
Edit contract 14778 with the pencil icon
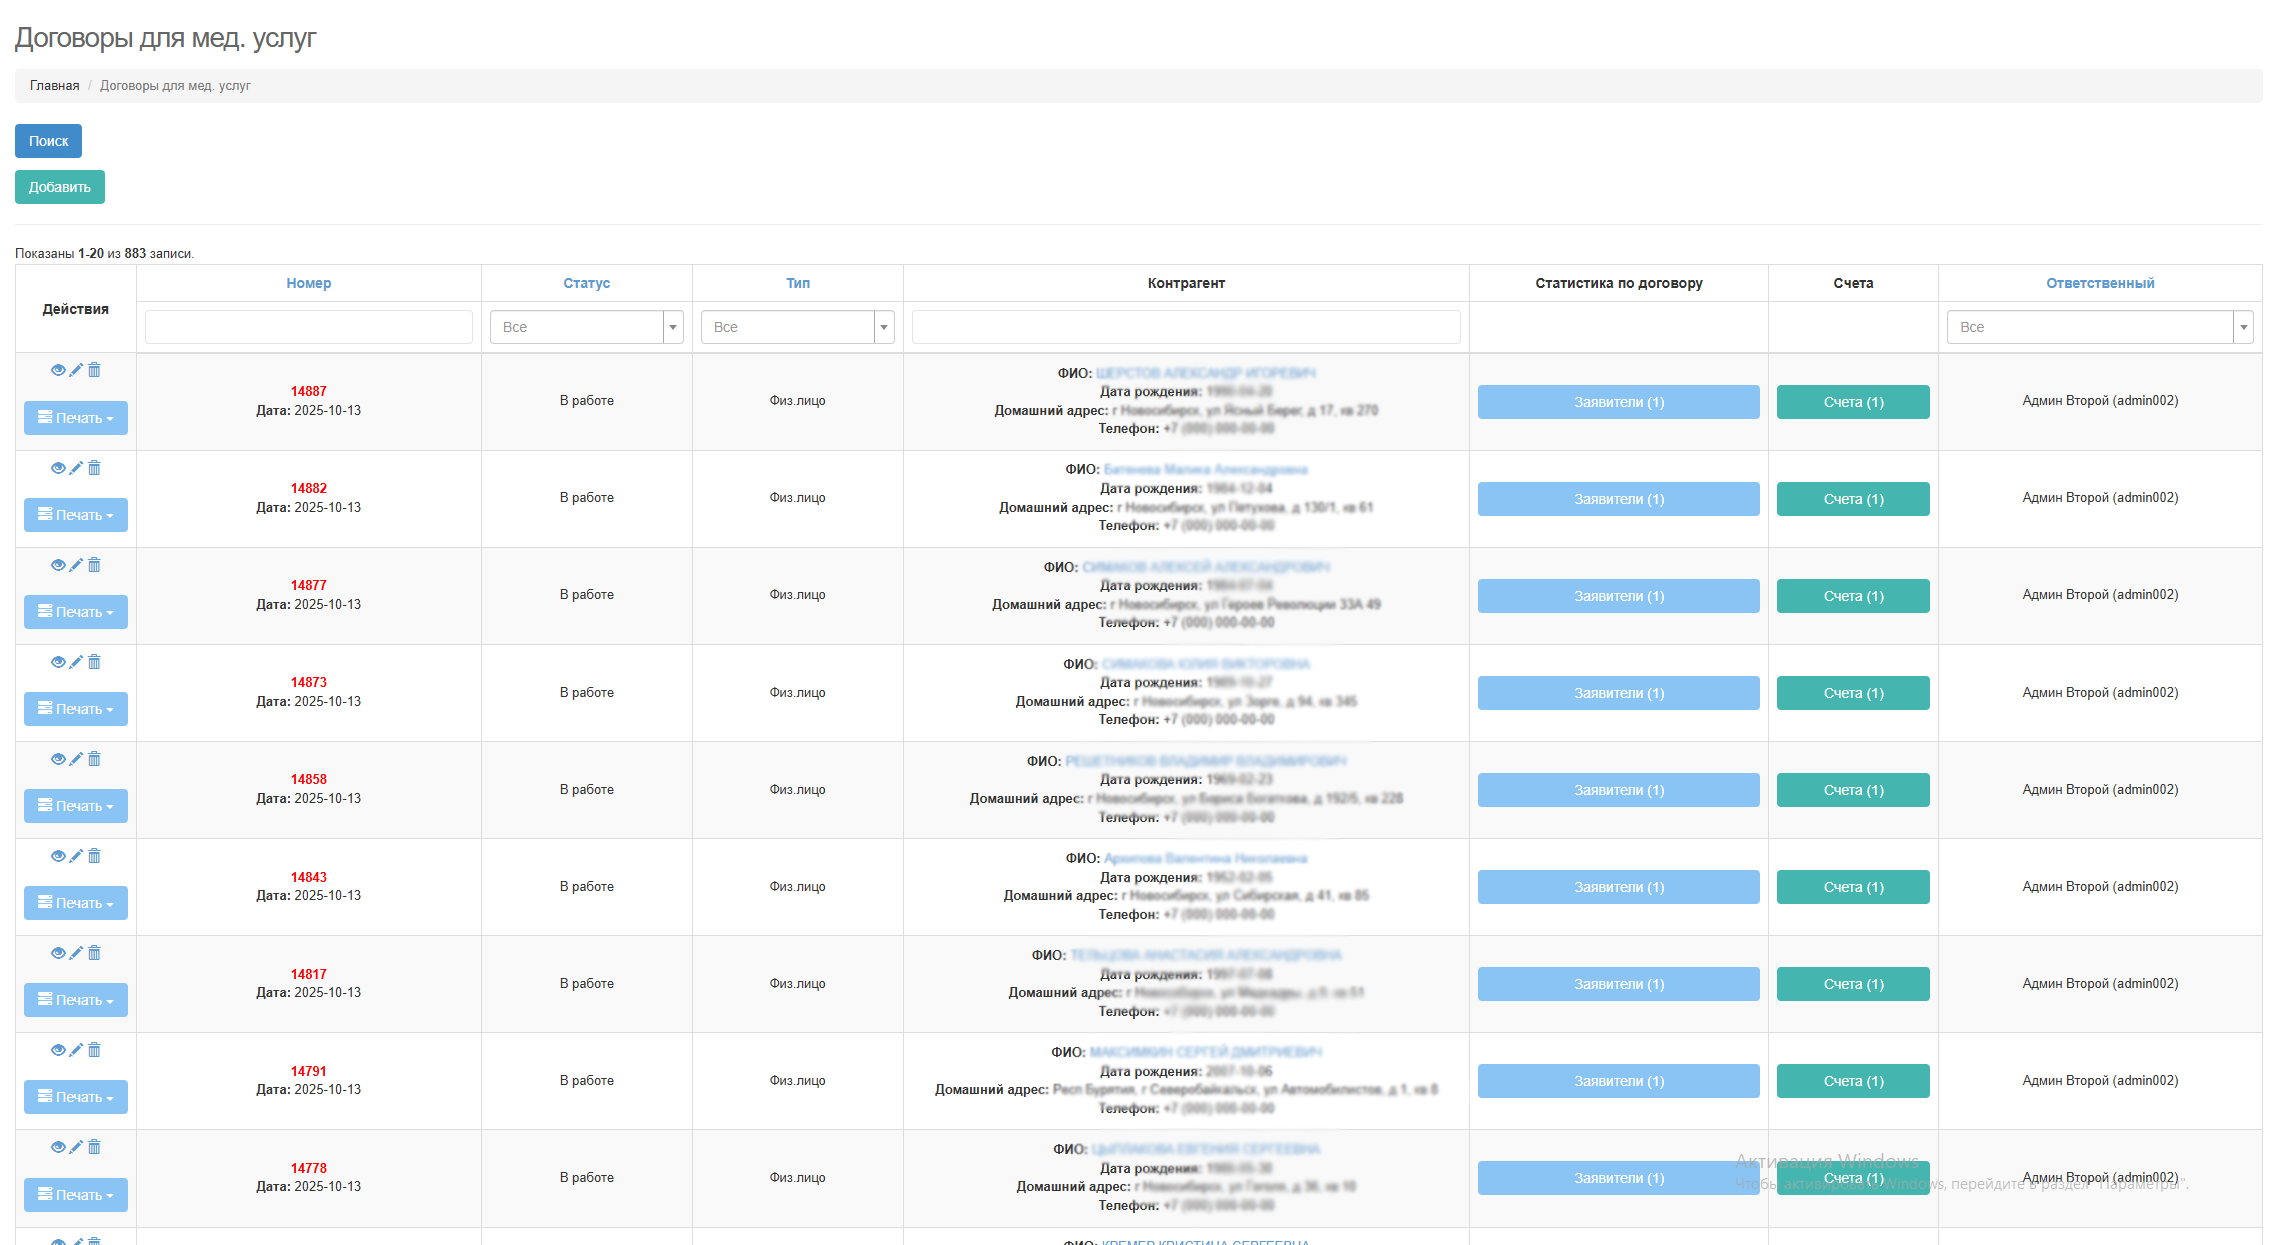tap(76, 1147)
